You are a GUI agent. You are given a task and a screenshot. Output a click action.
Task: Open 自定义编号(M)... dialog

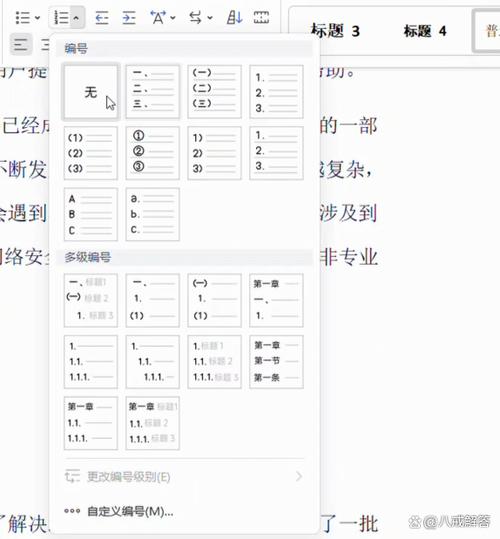click(x=184, y=512)
